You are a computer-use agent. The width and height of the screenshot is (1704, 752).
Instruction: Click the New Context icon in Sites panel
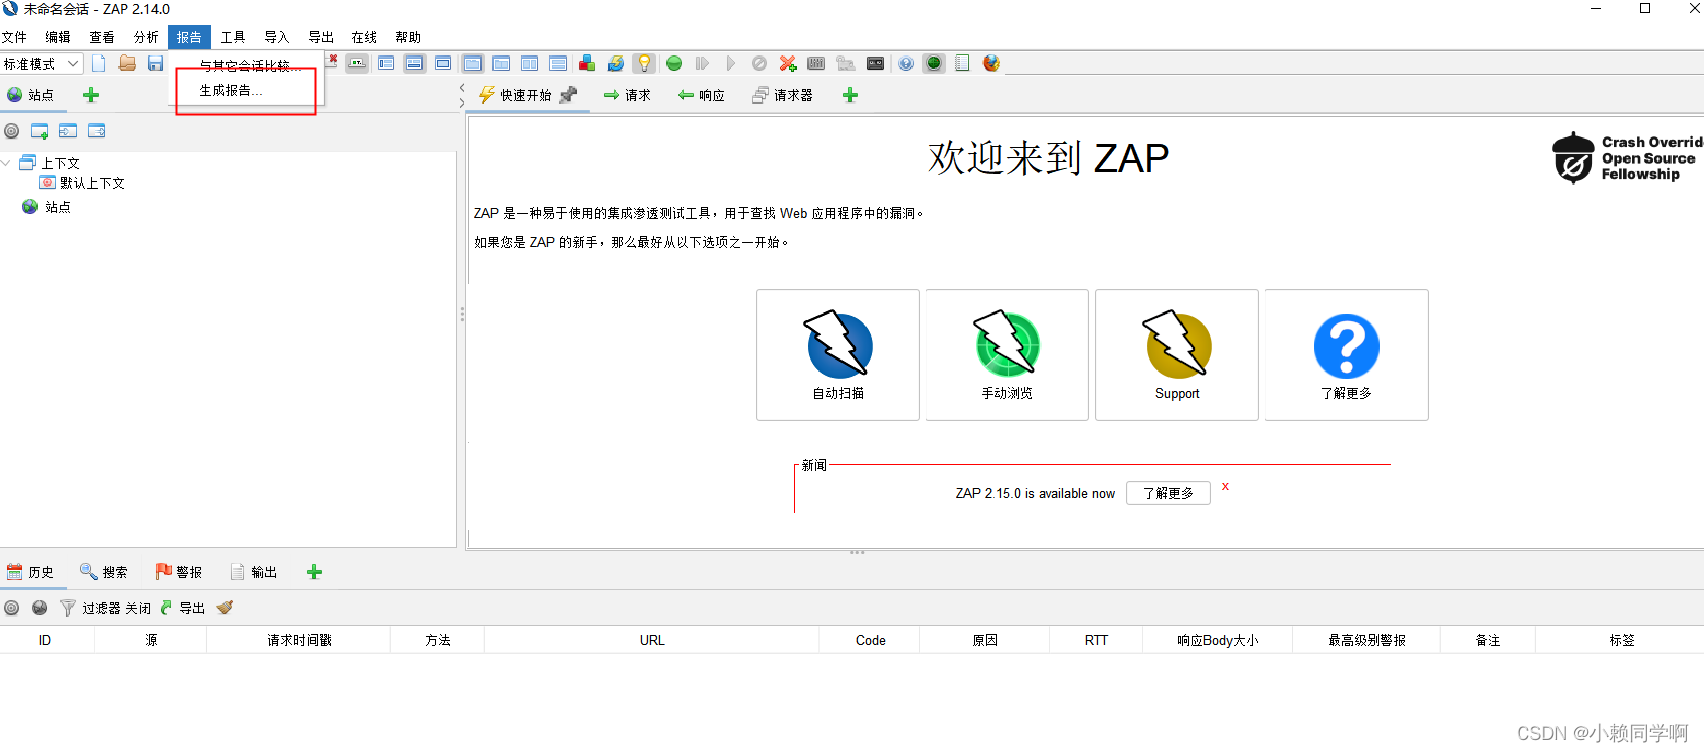[x=40, y=131]
